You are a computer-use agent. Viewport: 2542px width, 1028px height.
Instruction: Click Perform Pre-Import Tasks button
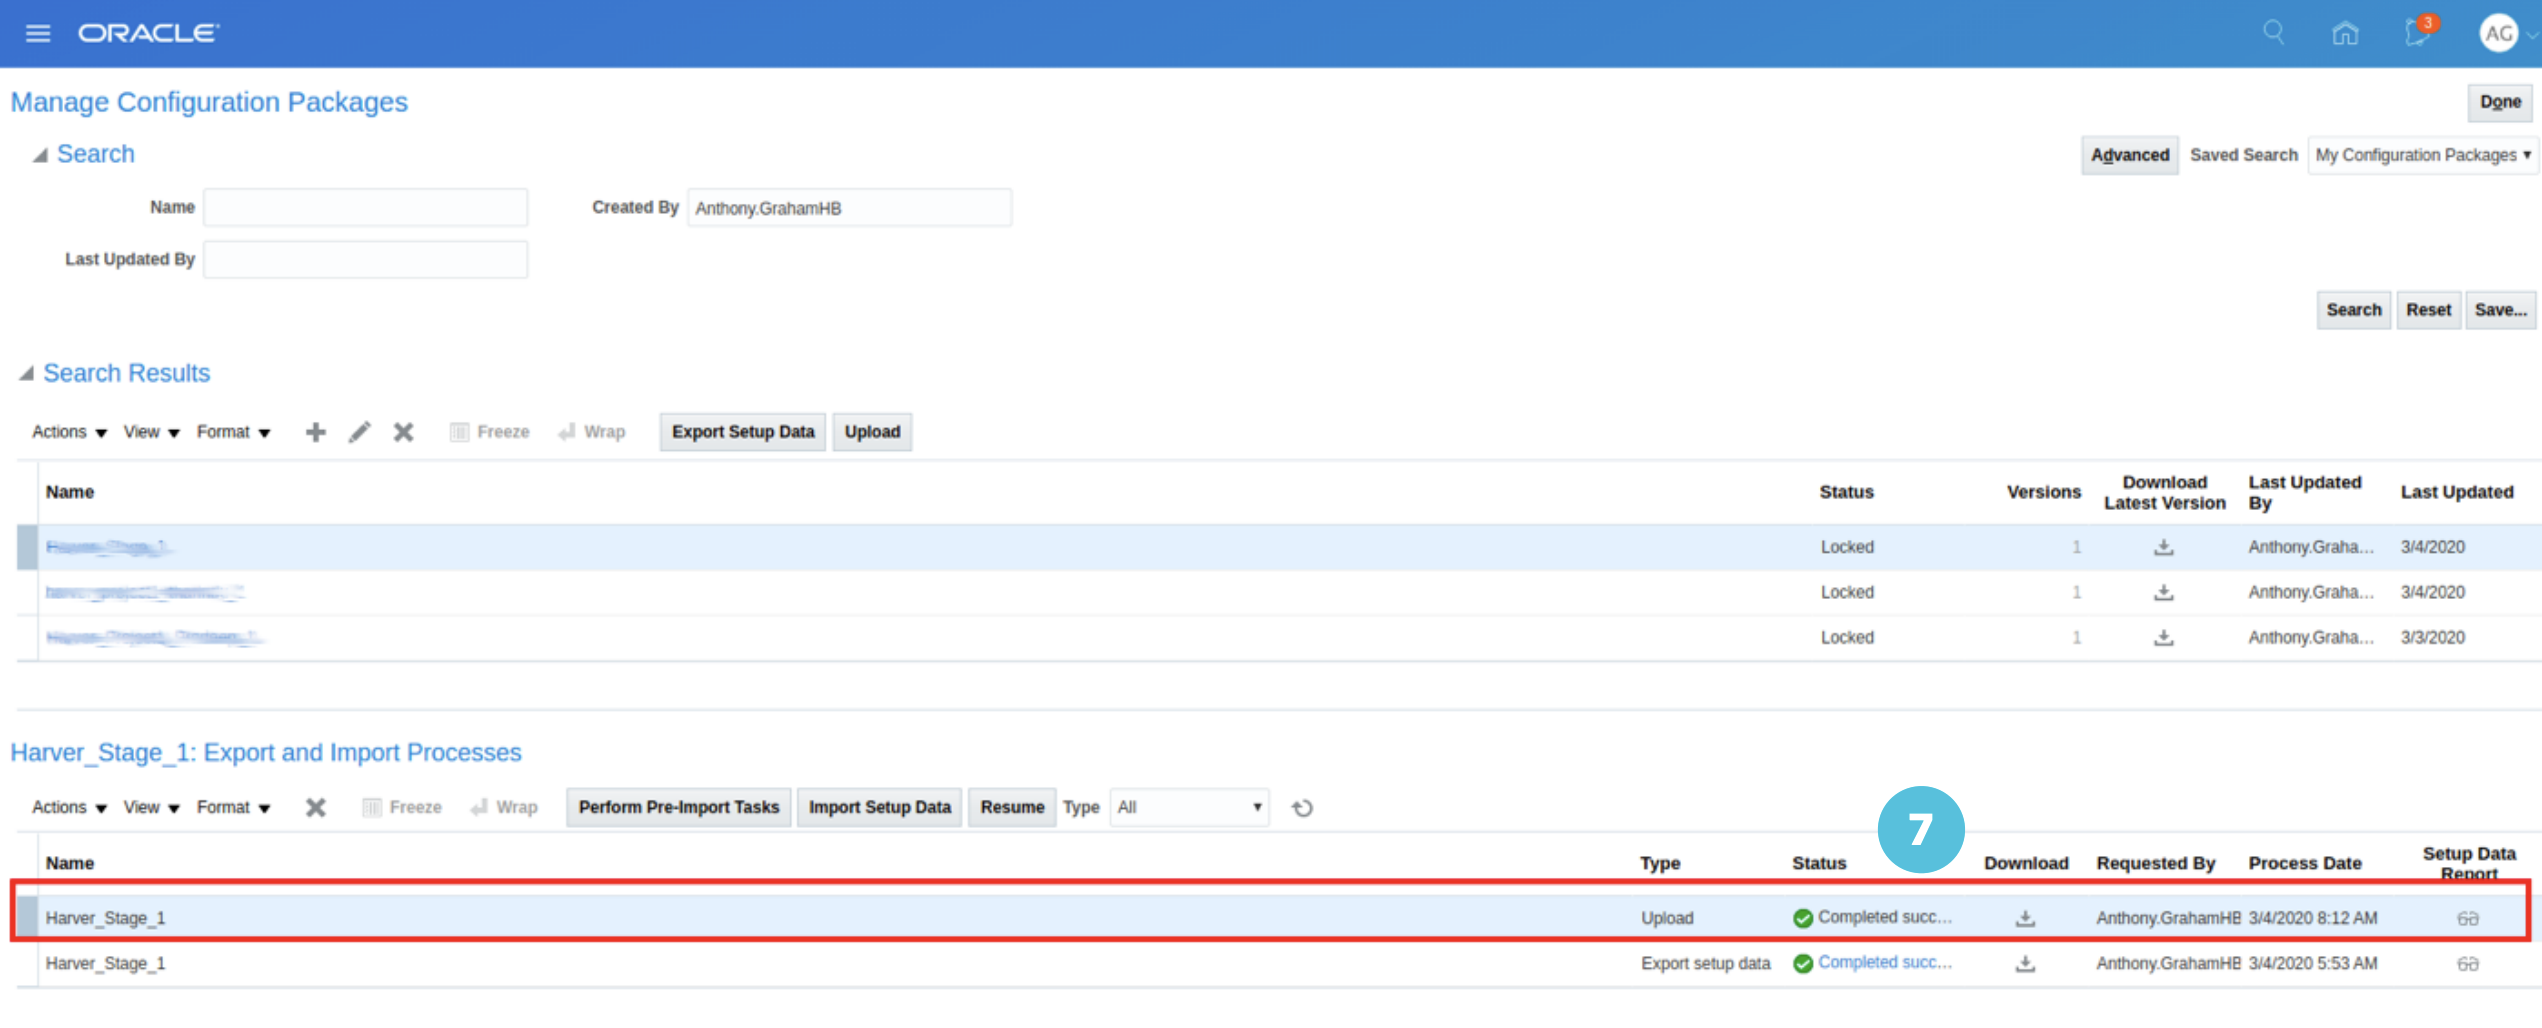[679, 807]
